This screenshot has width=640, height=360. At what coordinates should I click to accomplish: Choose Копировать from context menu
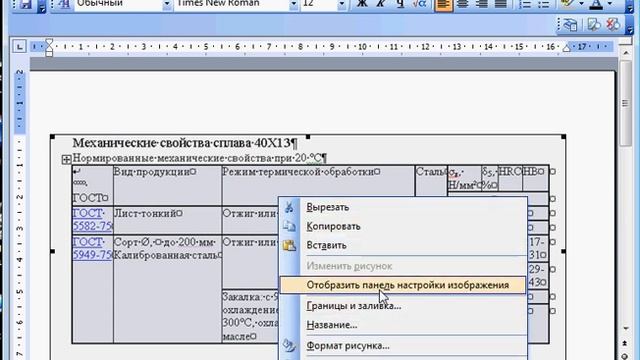tap(403, 226)
